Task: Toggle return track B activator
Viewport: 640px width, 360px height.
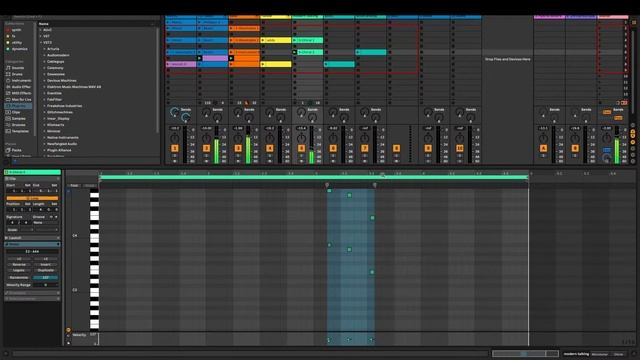Action: click(x=575, y=149)
